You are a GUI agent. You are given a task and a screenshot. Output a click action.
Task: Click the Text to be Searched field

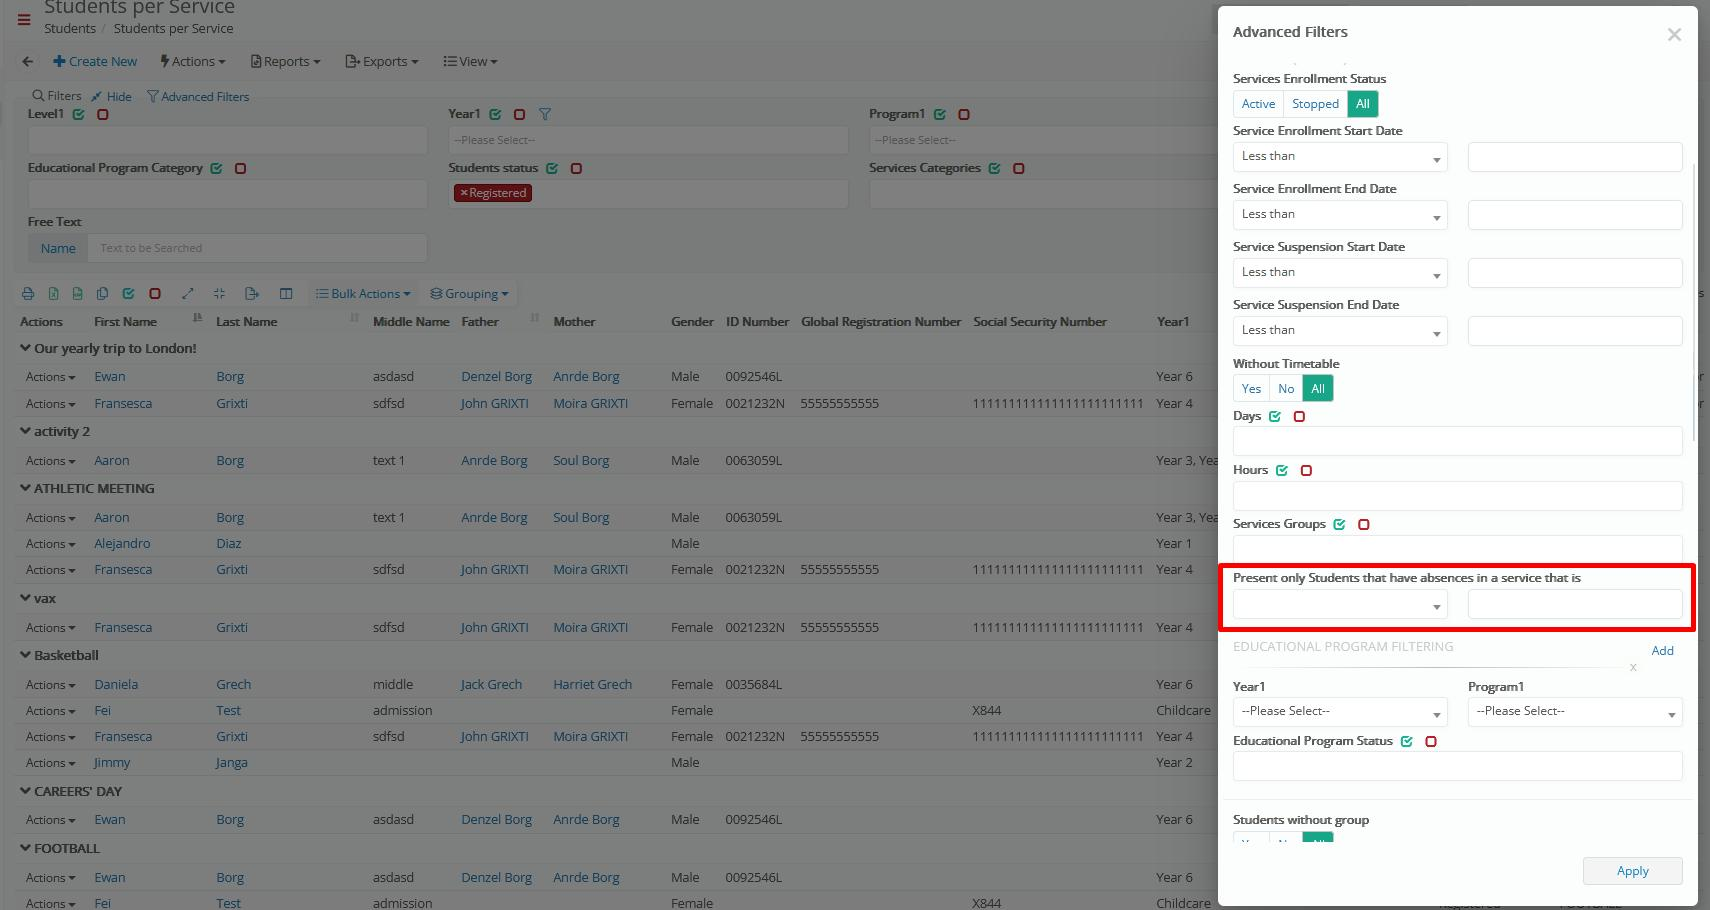point(257,248)
